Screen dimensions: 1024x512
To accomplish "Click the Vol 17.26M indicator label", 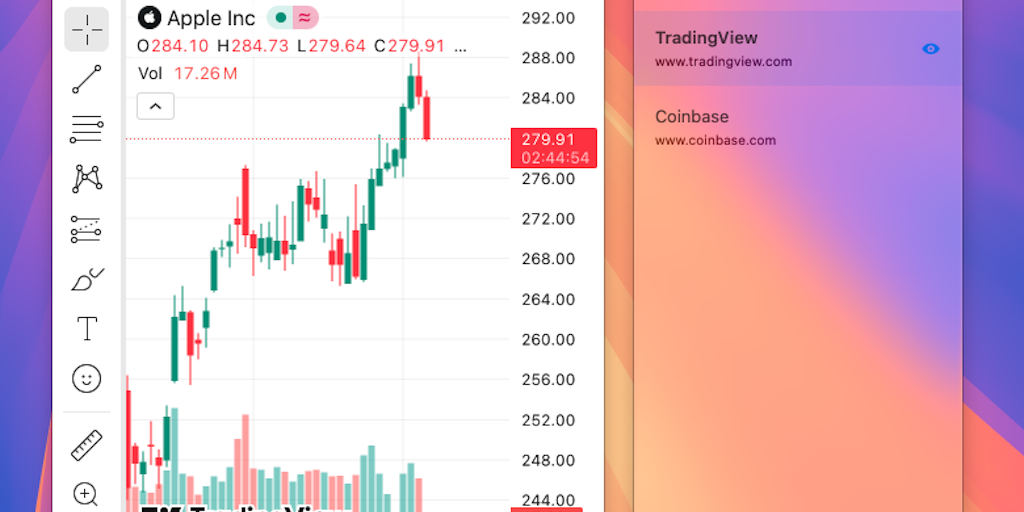I will click(x=188, y=73).
